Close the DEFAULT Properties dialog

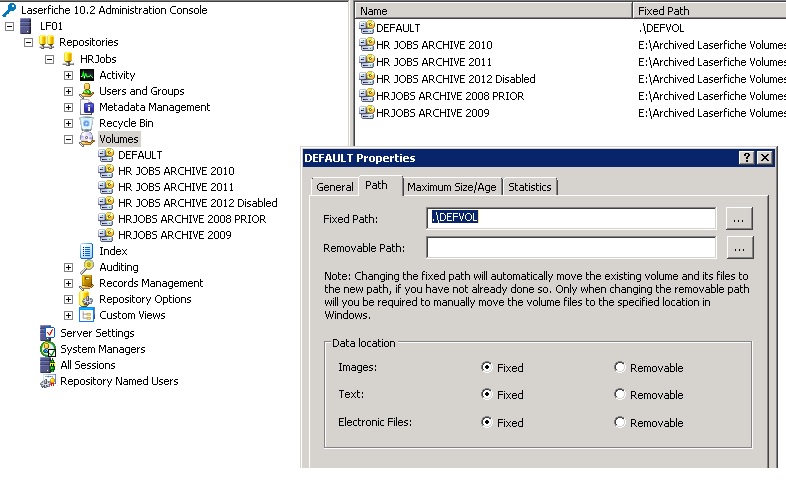point(764,158)
